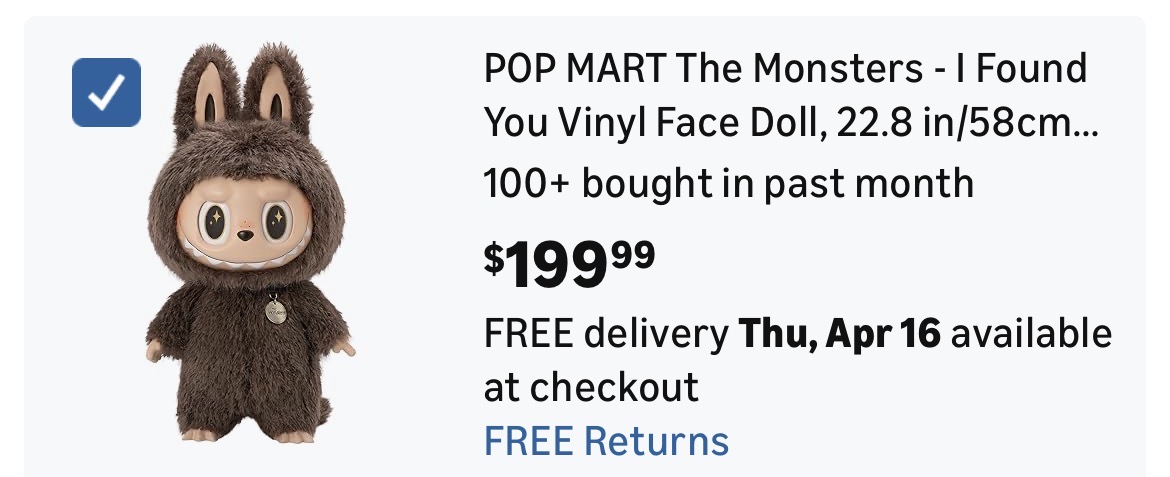Click the FREE delivery text
The width and height of the screenshot is (1170, 477).
(606, 334)
